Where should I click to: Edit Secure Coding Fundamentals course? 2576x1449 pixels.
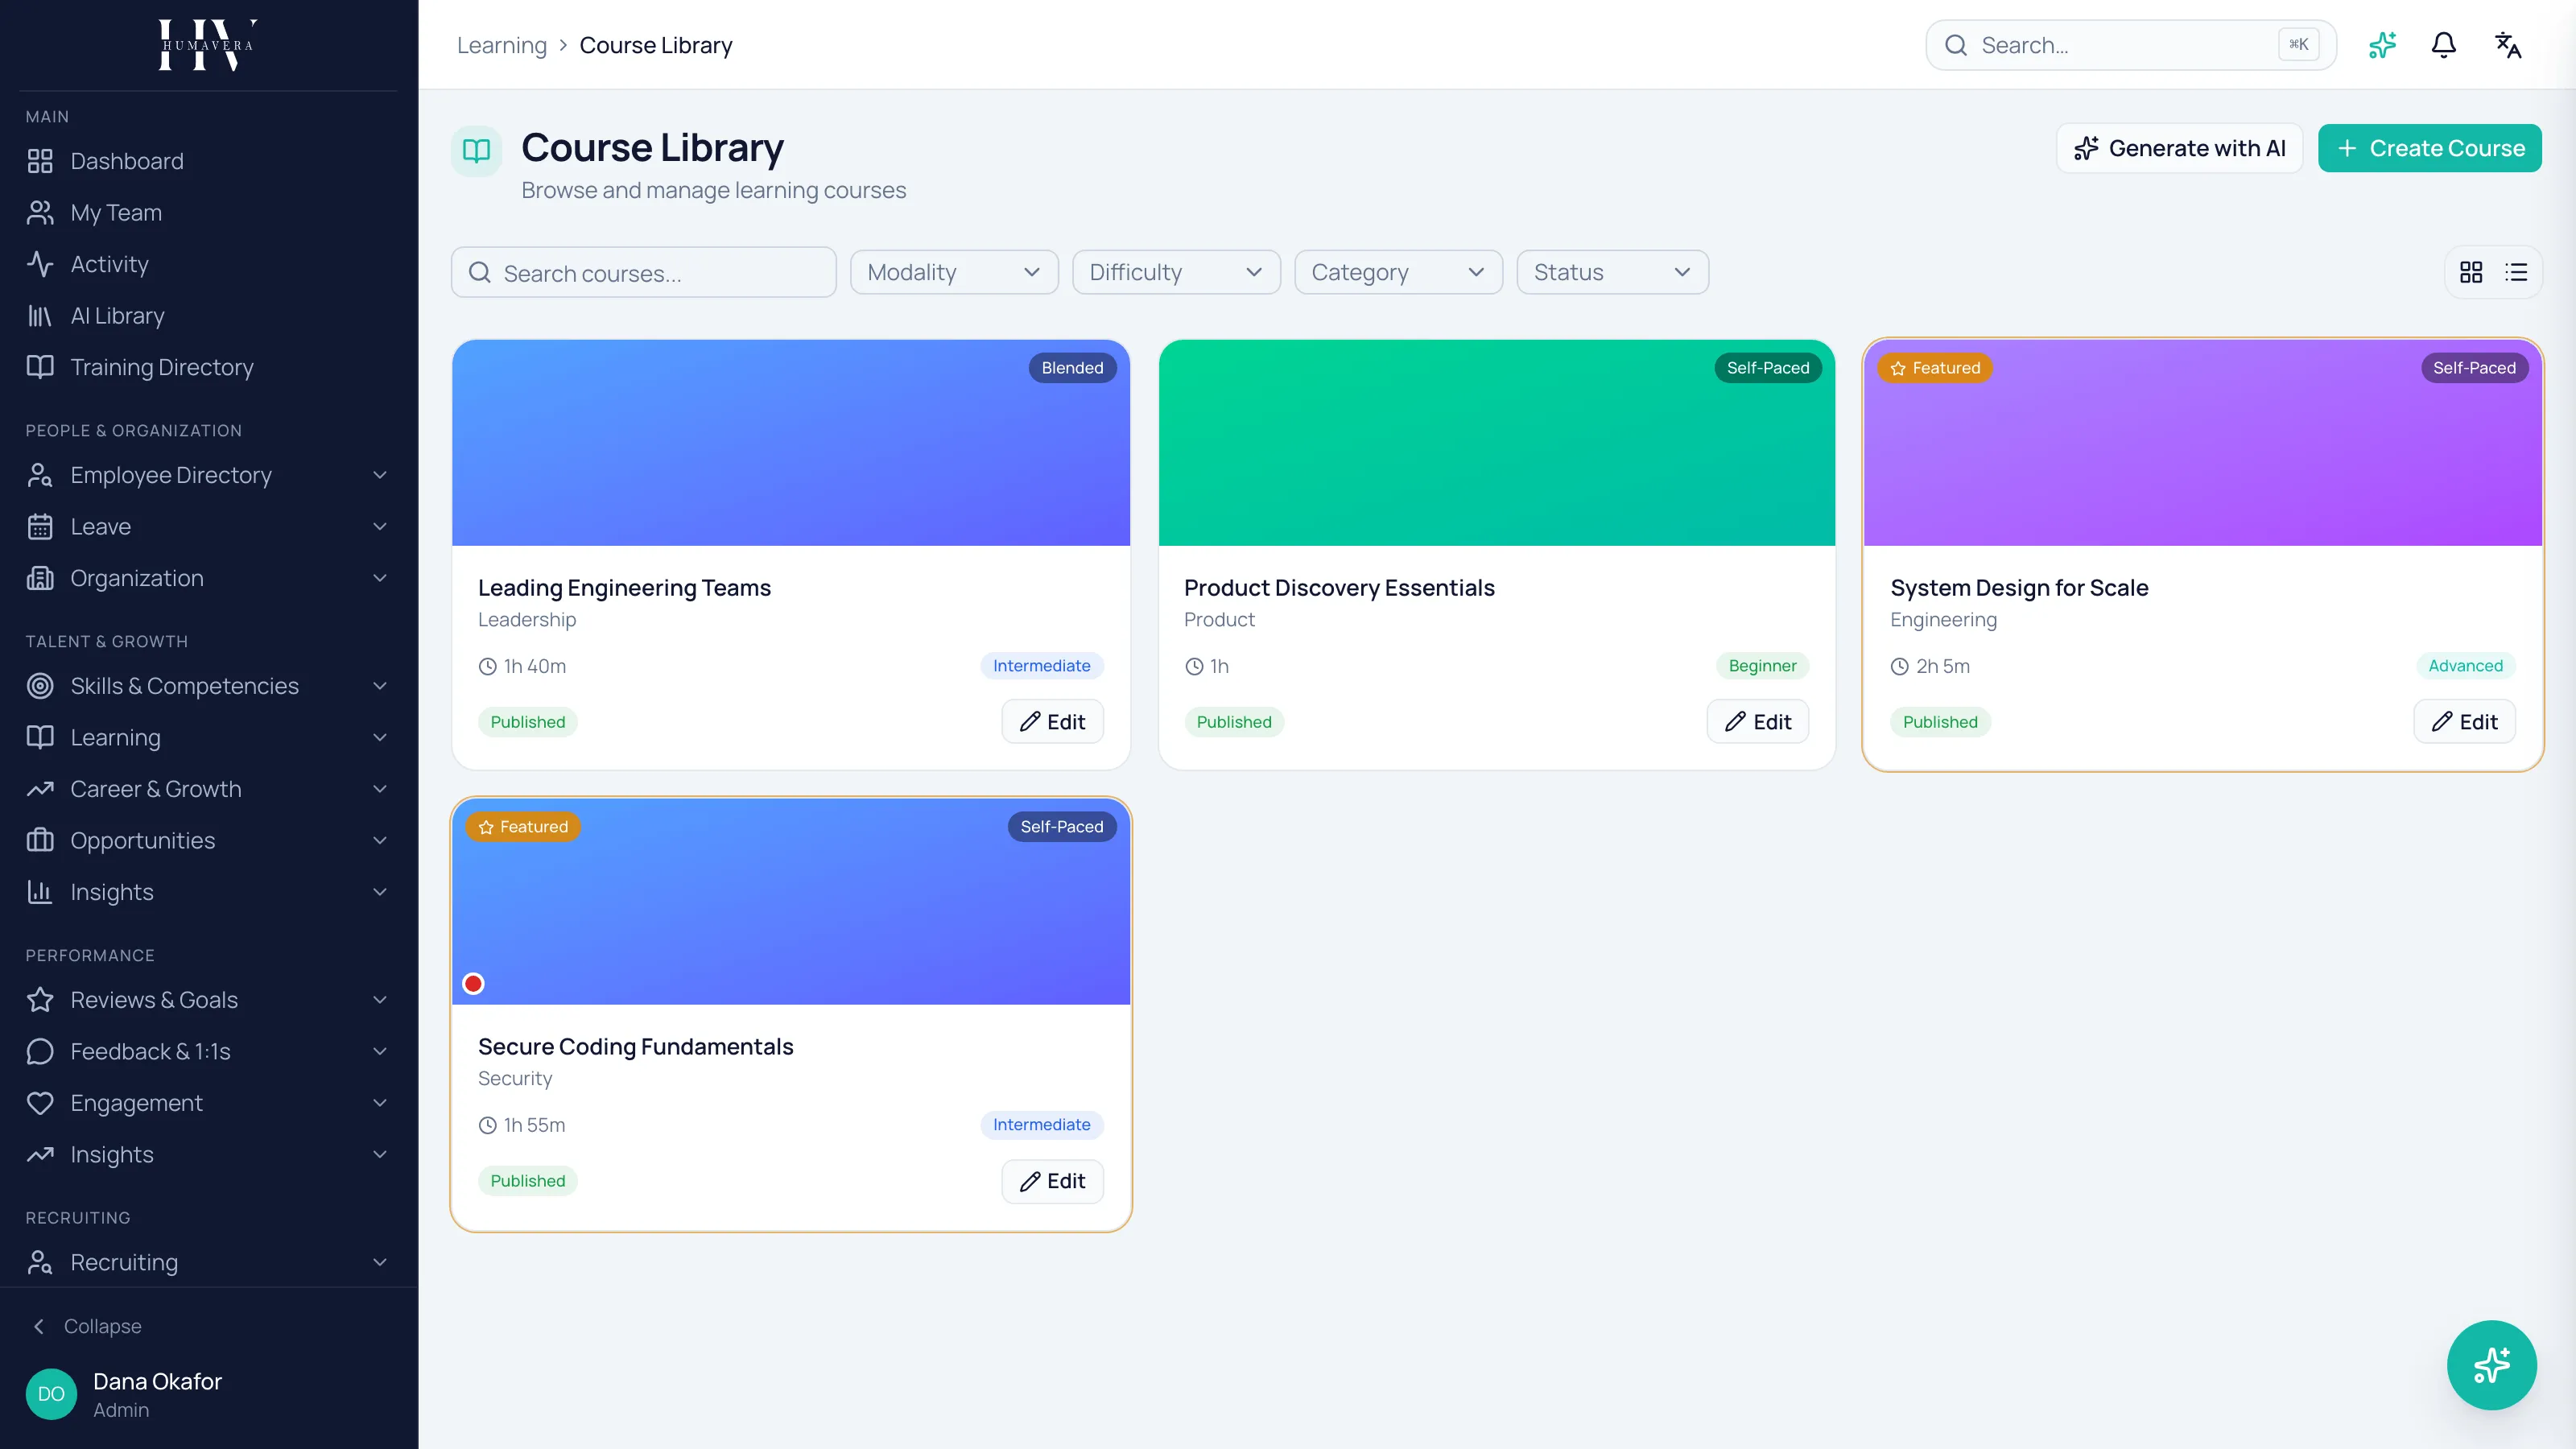pyautogui.click(x=1052, y=1181)
